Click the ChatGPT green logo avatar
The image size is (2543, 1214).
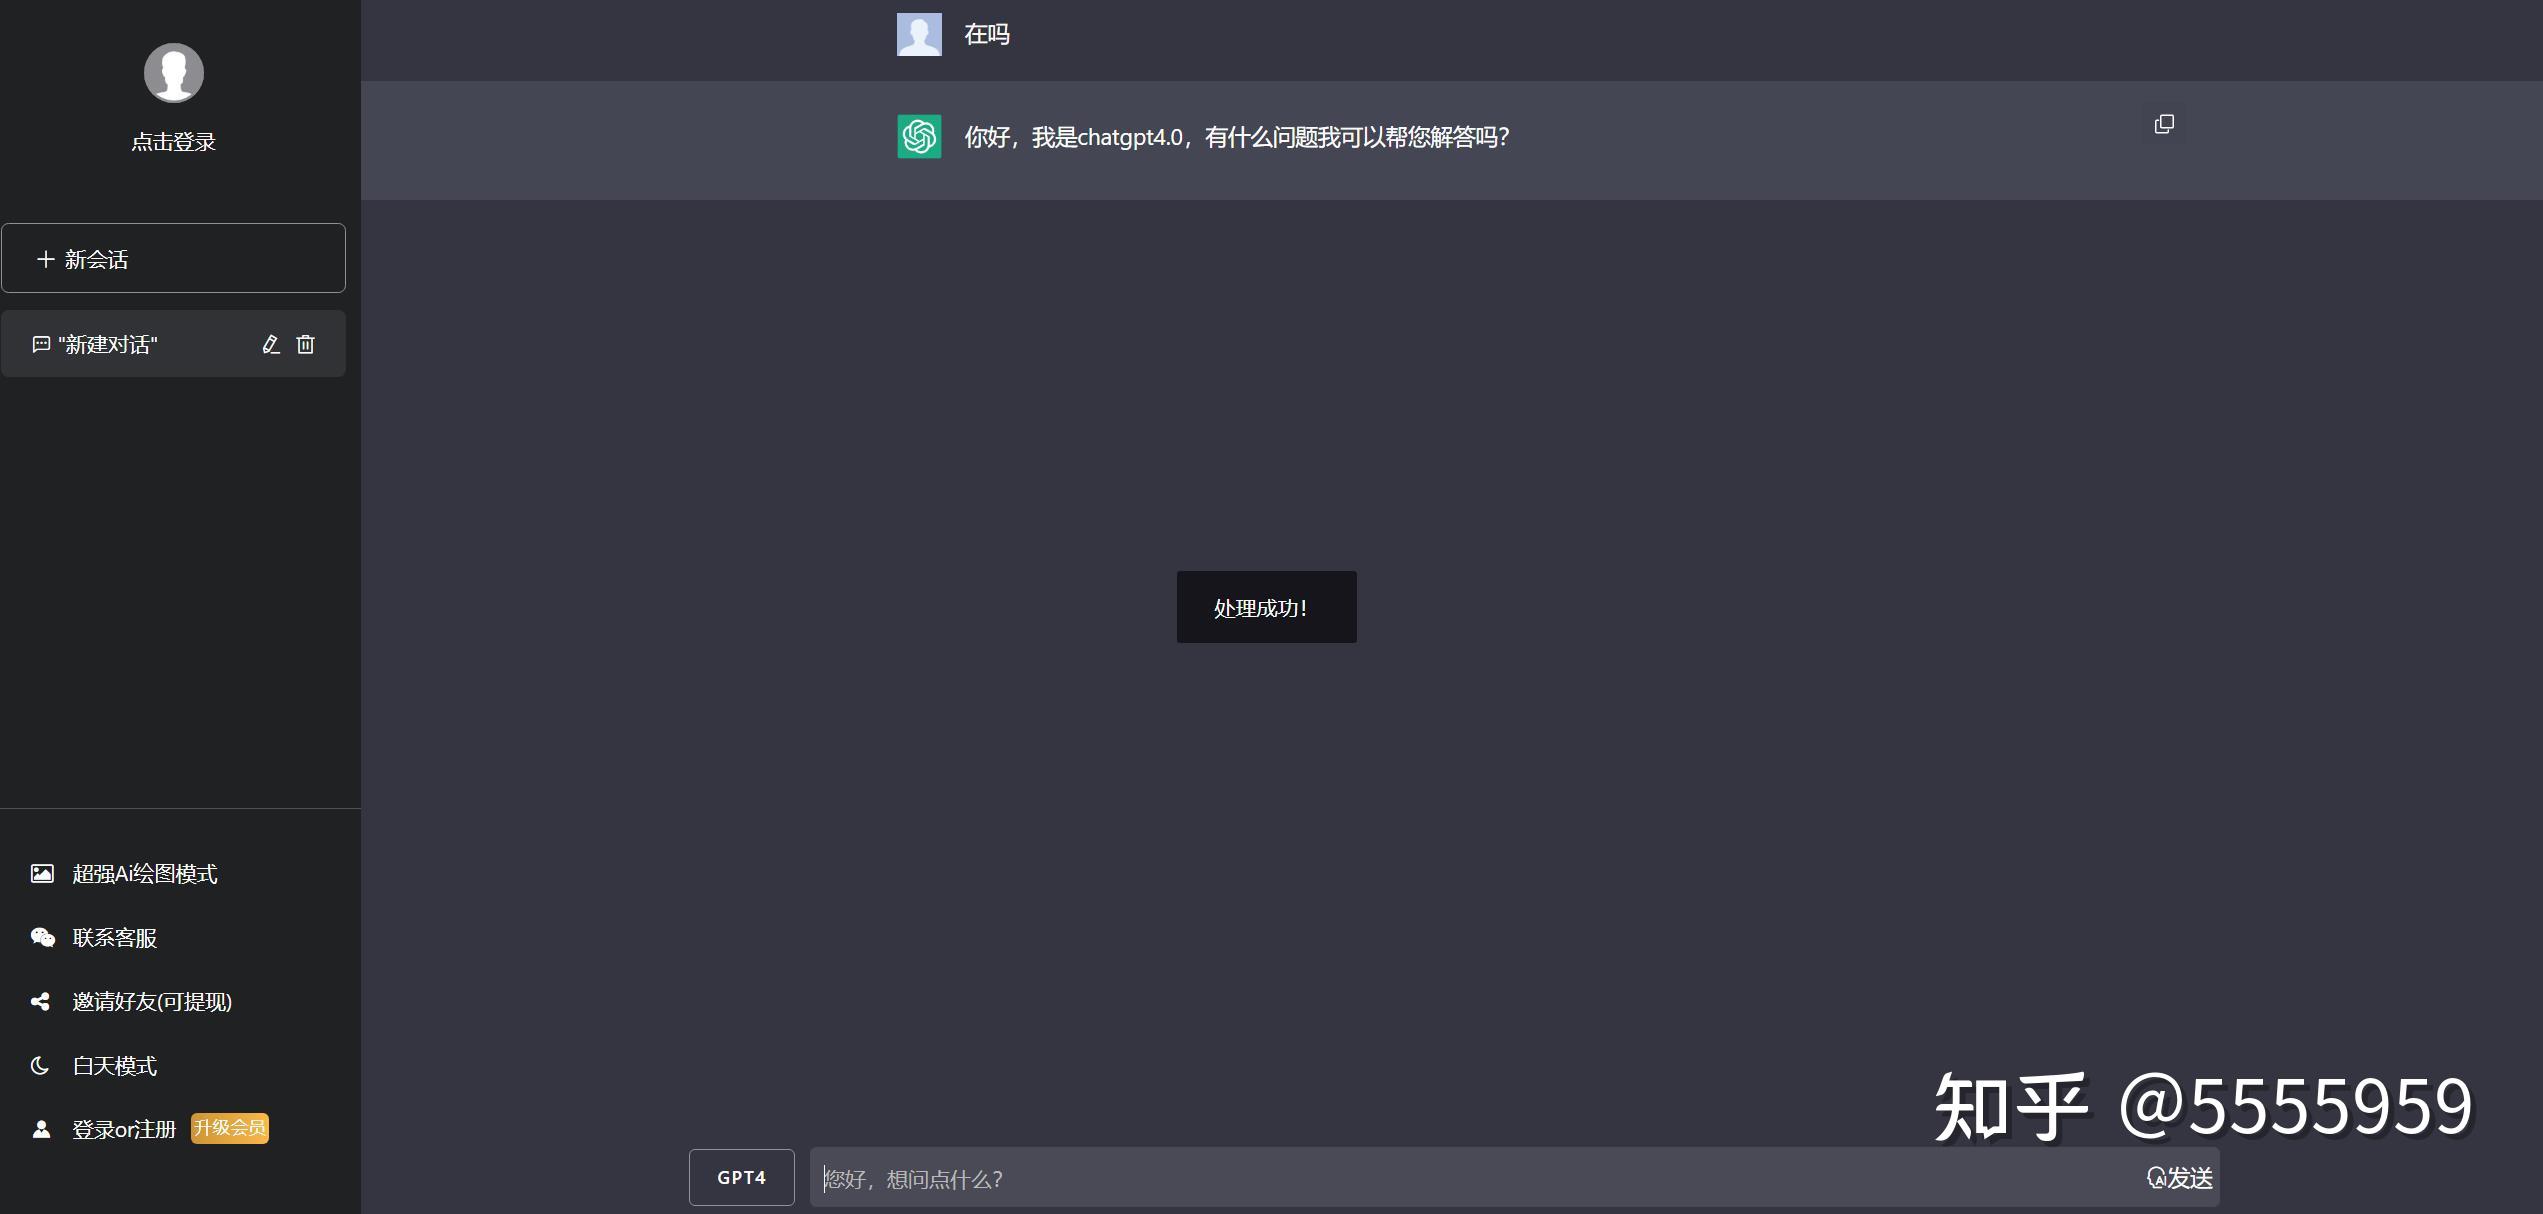tap(919, 137)
